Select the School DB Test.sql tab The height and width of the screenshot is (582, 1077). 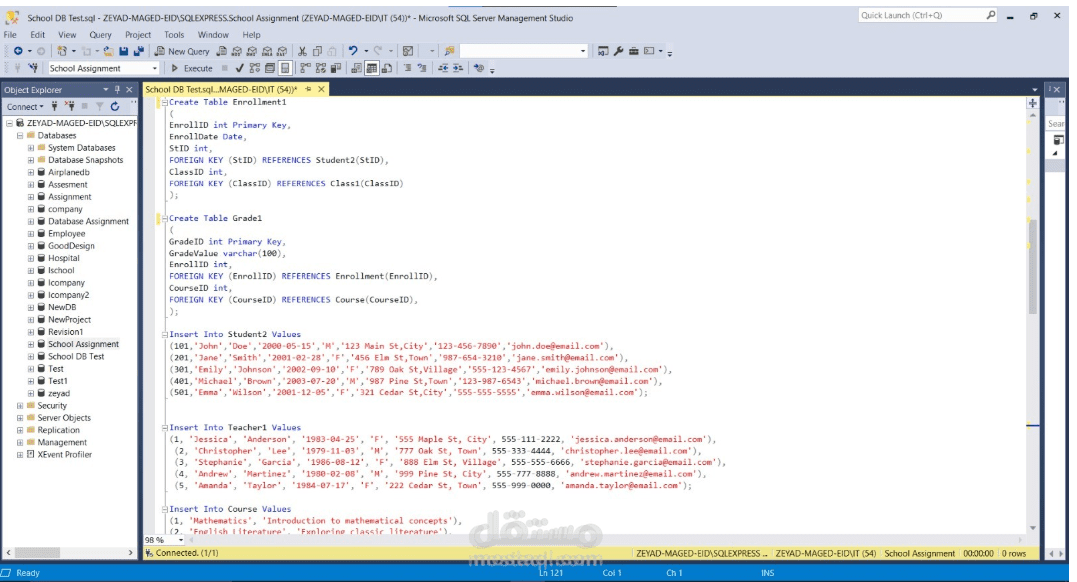pos(220,88)
